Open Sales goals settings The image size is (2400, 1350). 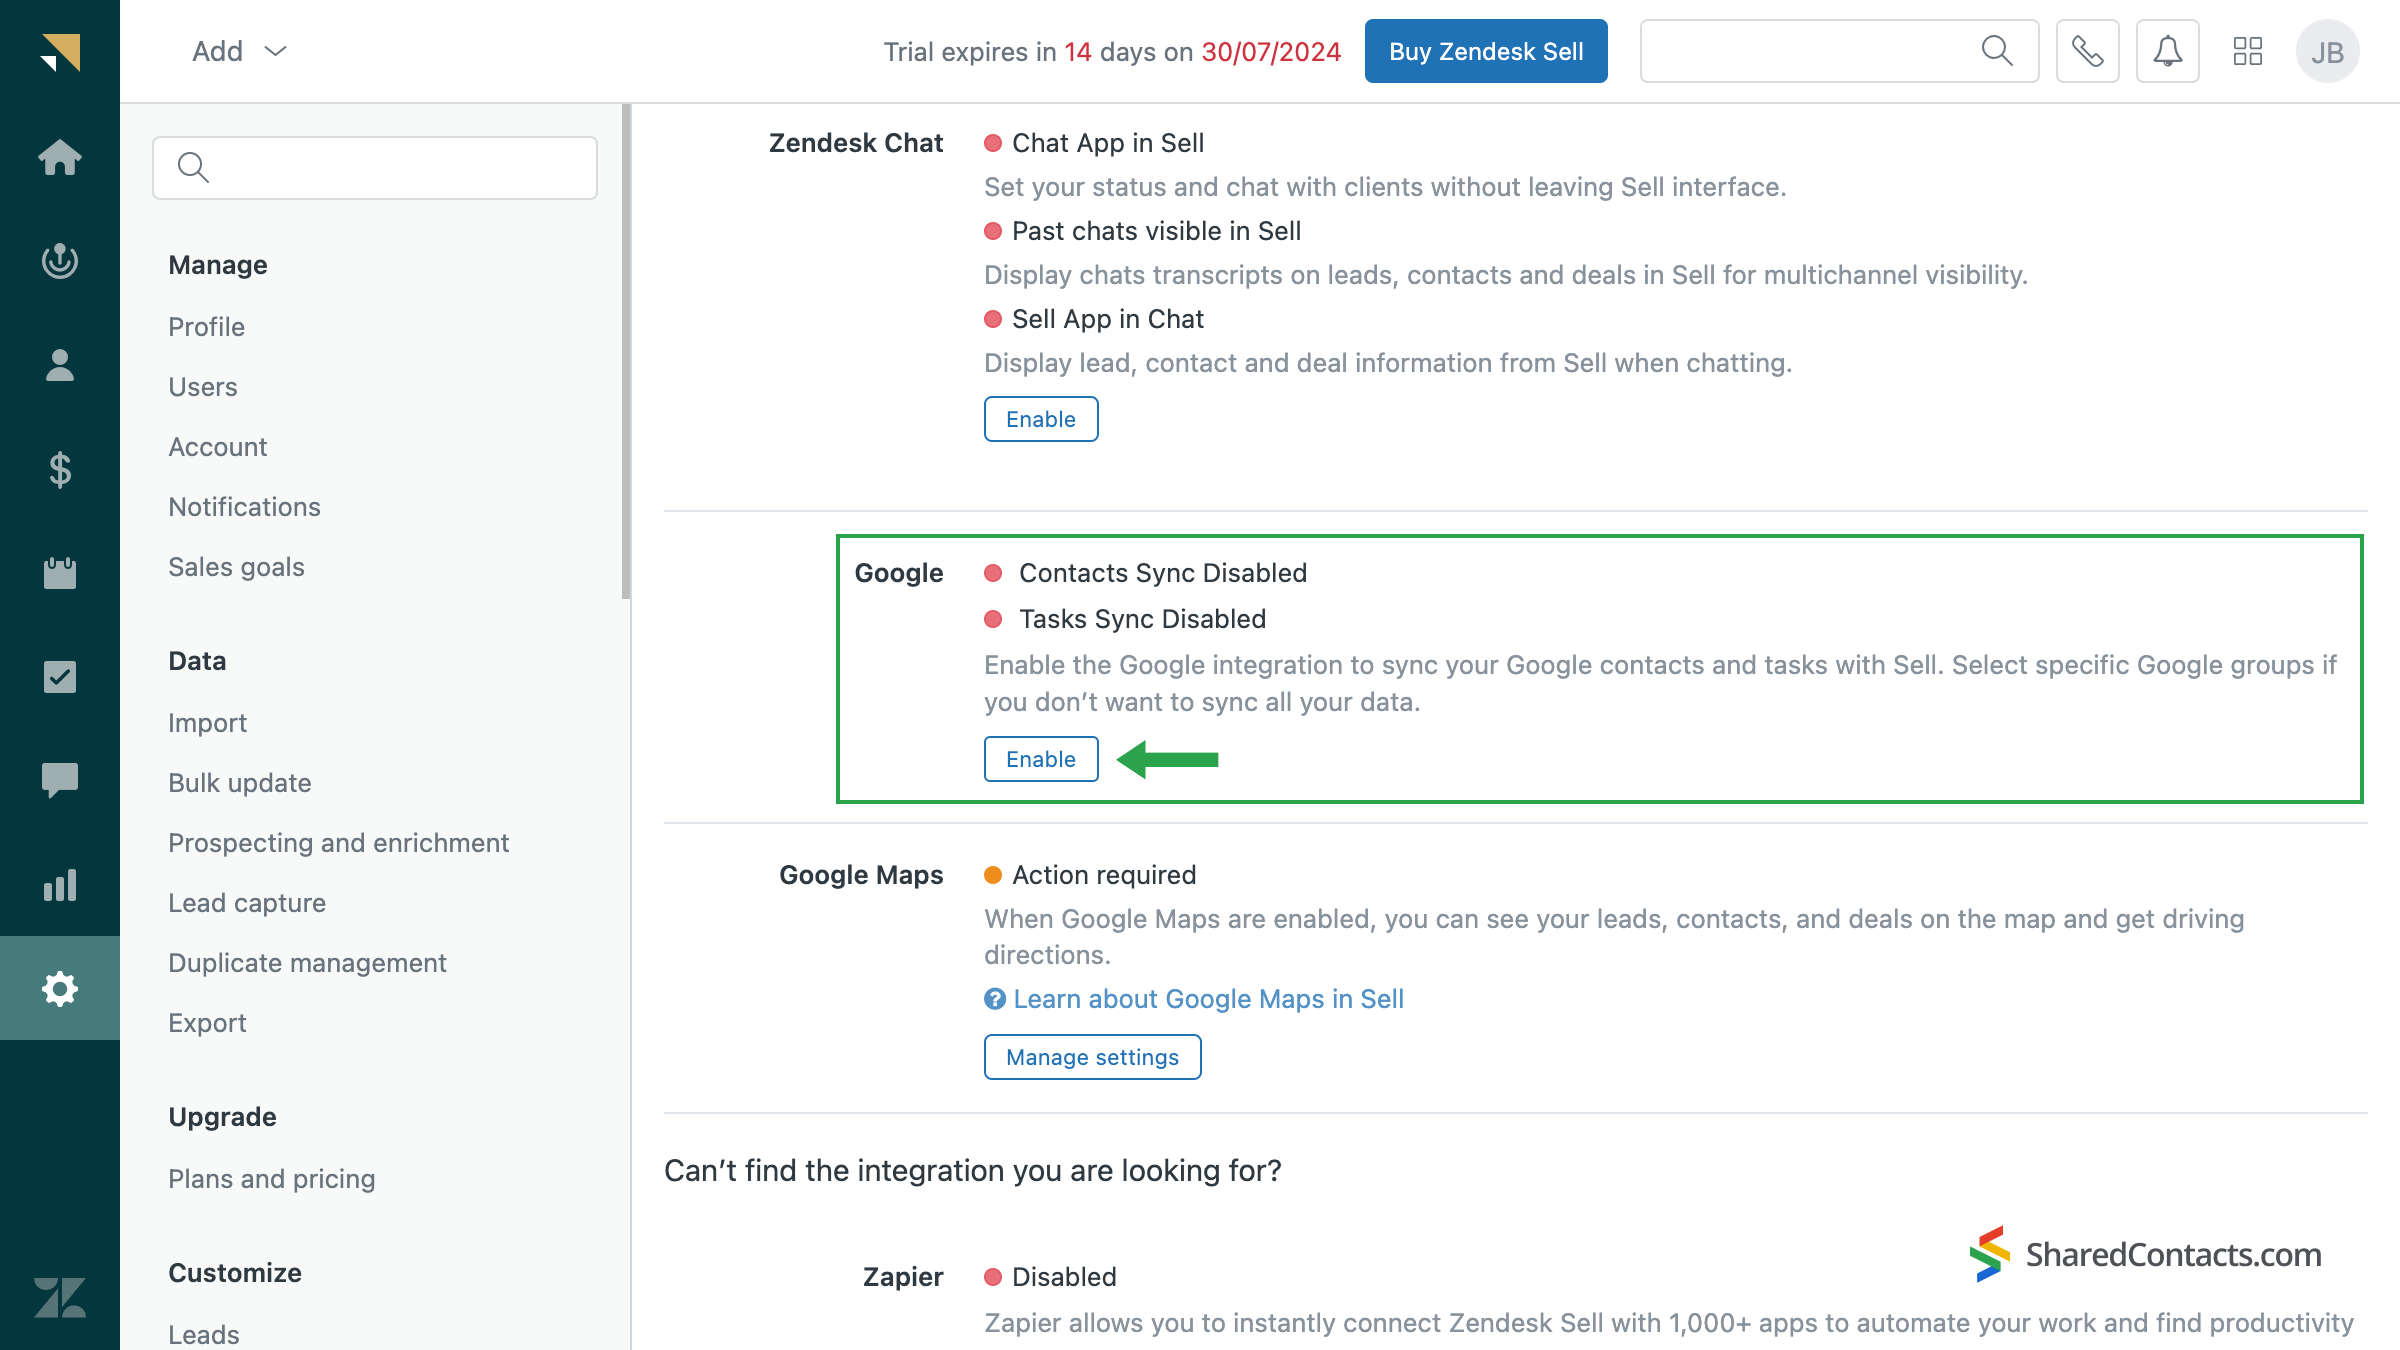(x=237, y=567)
